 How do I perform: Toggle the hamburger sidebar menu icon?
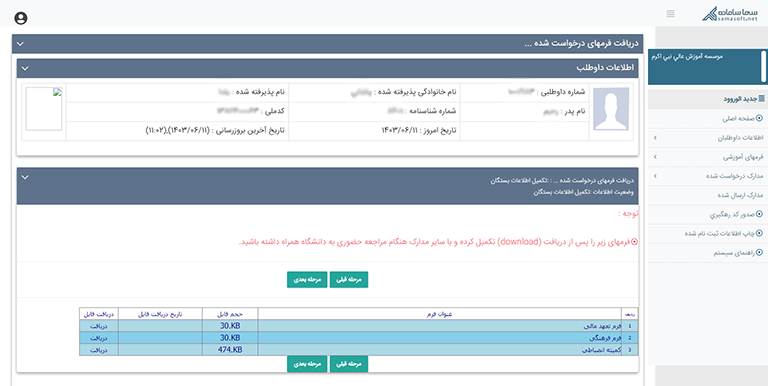pos(671,14)
